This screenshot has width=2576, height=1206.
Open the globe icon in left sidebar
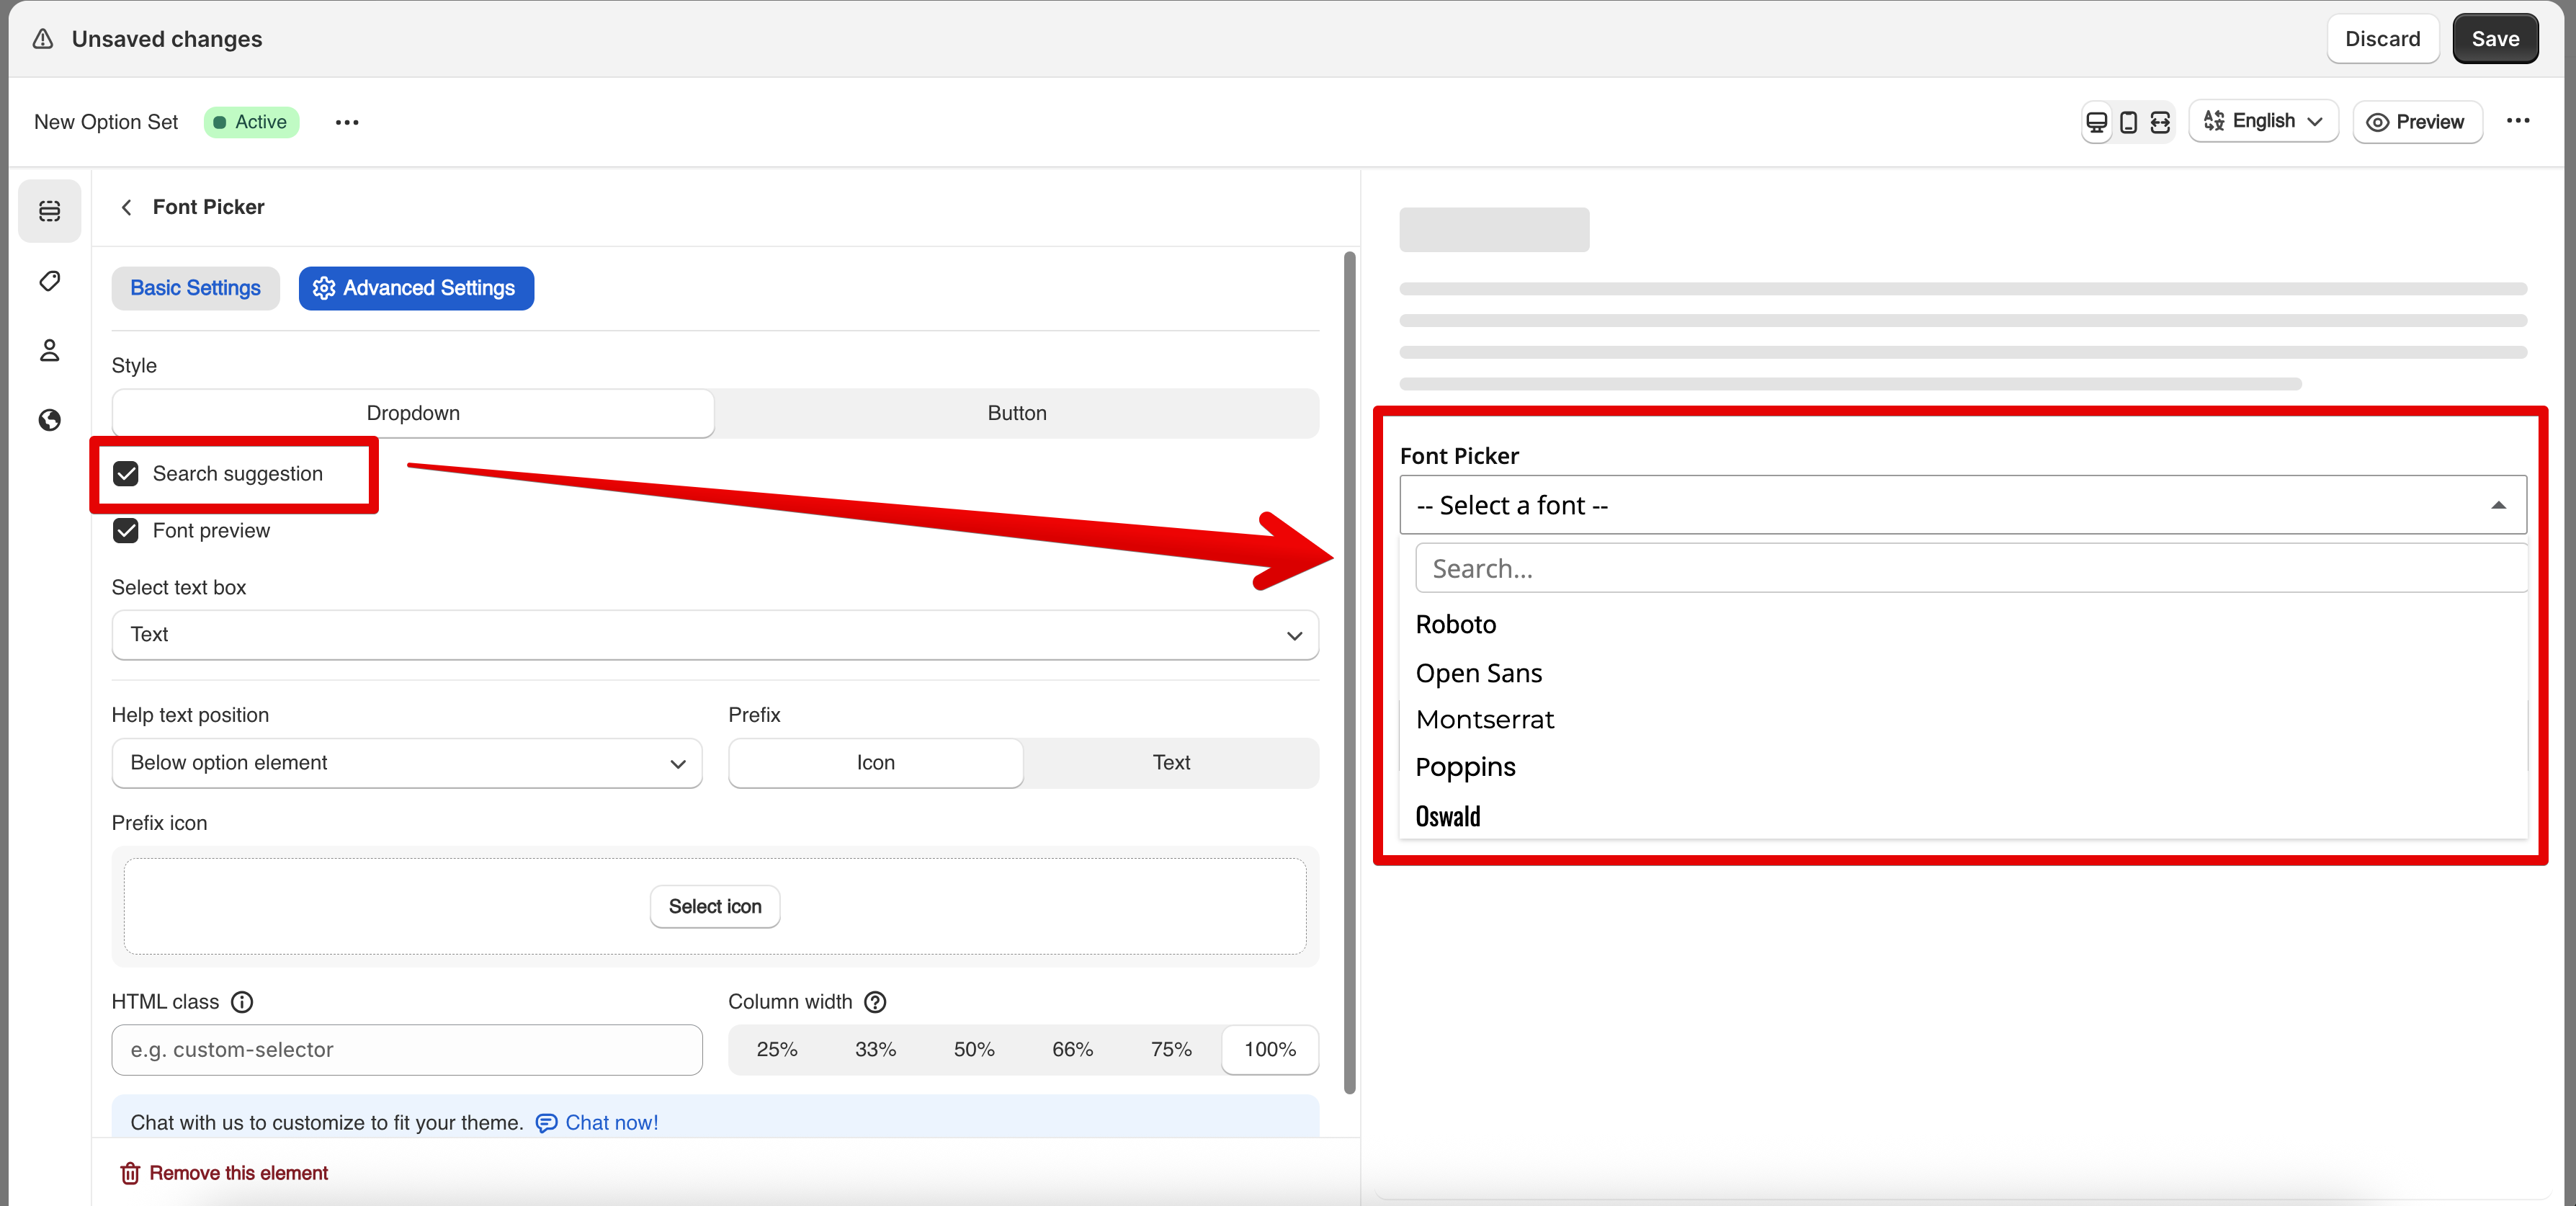49,420
